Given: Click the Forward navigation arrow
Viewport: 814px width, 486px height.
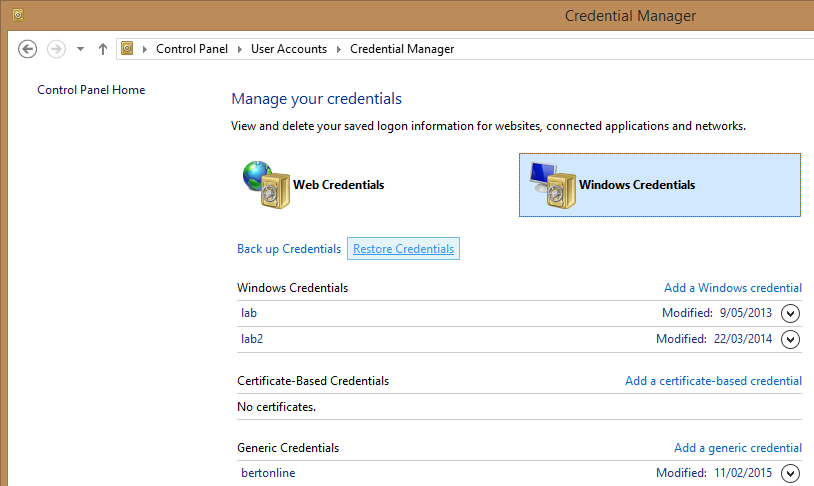Looking at the screenshot, I should [x=57, y=49].
